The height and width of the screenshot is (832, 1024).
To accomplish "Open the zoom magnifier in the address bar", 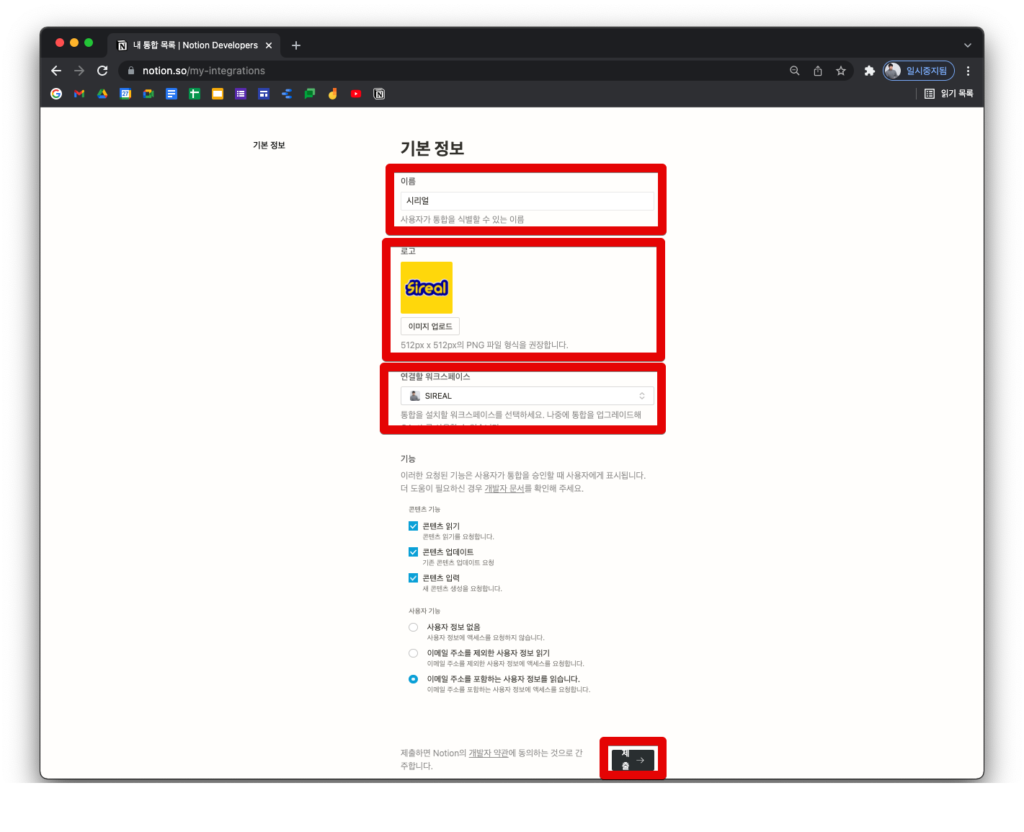I will pyautogui.click(x=794, y=71).
